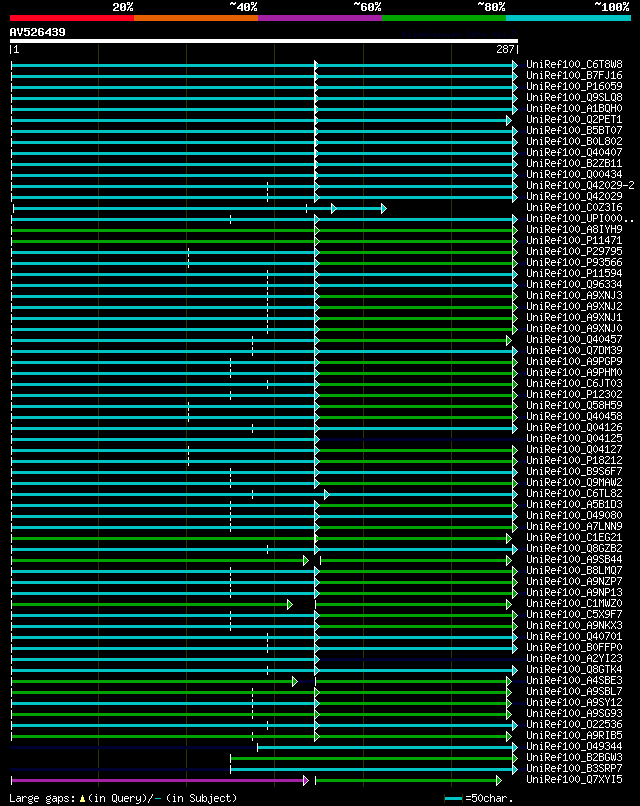Click the UniRef100_P18212 label

coord(574,461)
